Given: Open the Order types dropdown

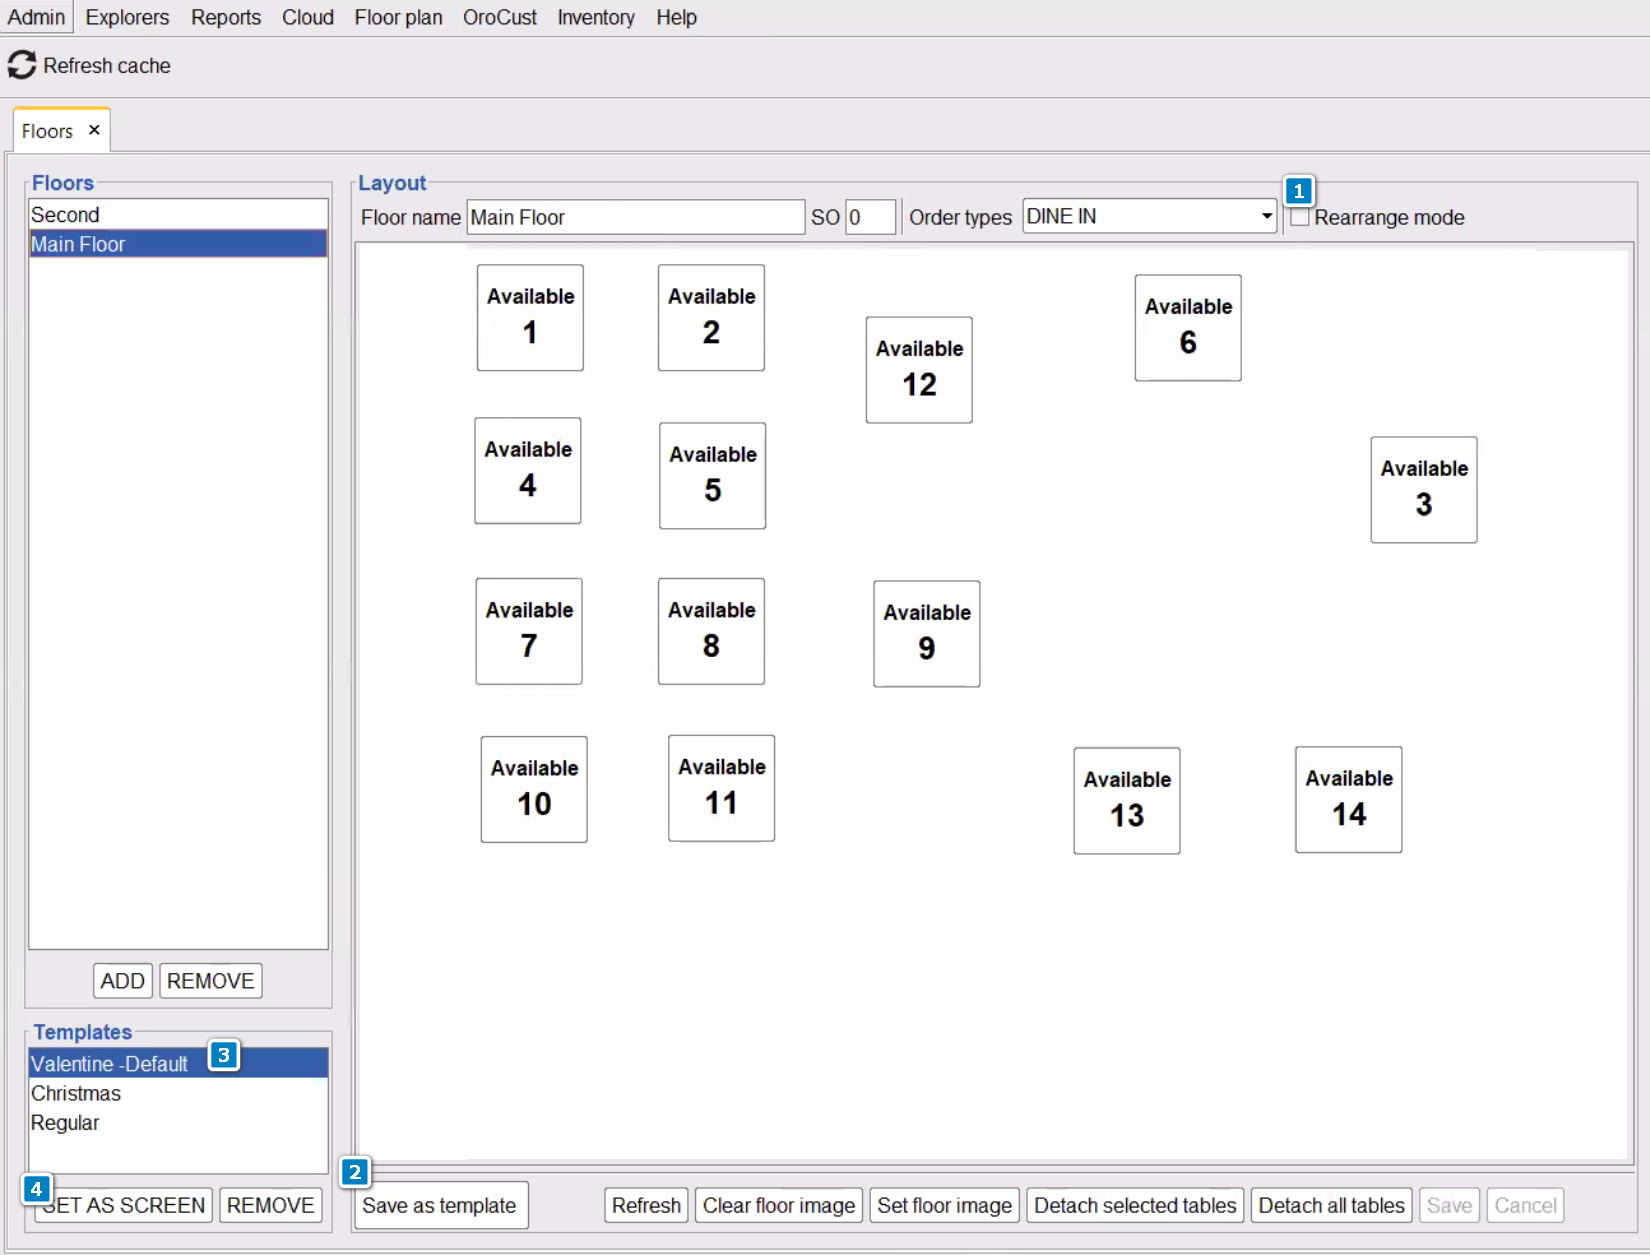Looking at the screenshot, I should (1150, 216).
